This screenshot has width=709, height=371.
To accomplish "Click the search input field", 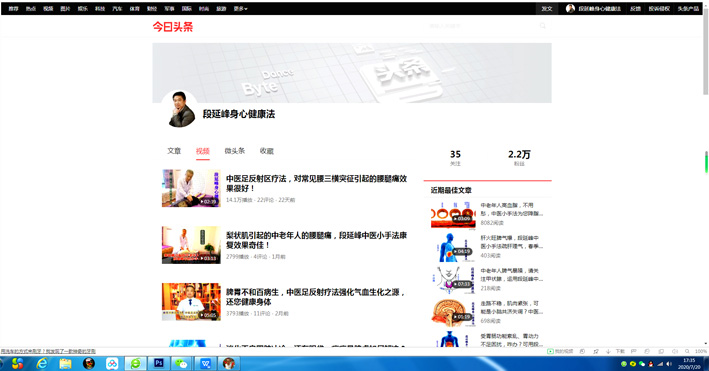I will click(x=480, y=26).
